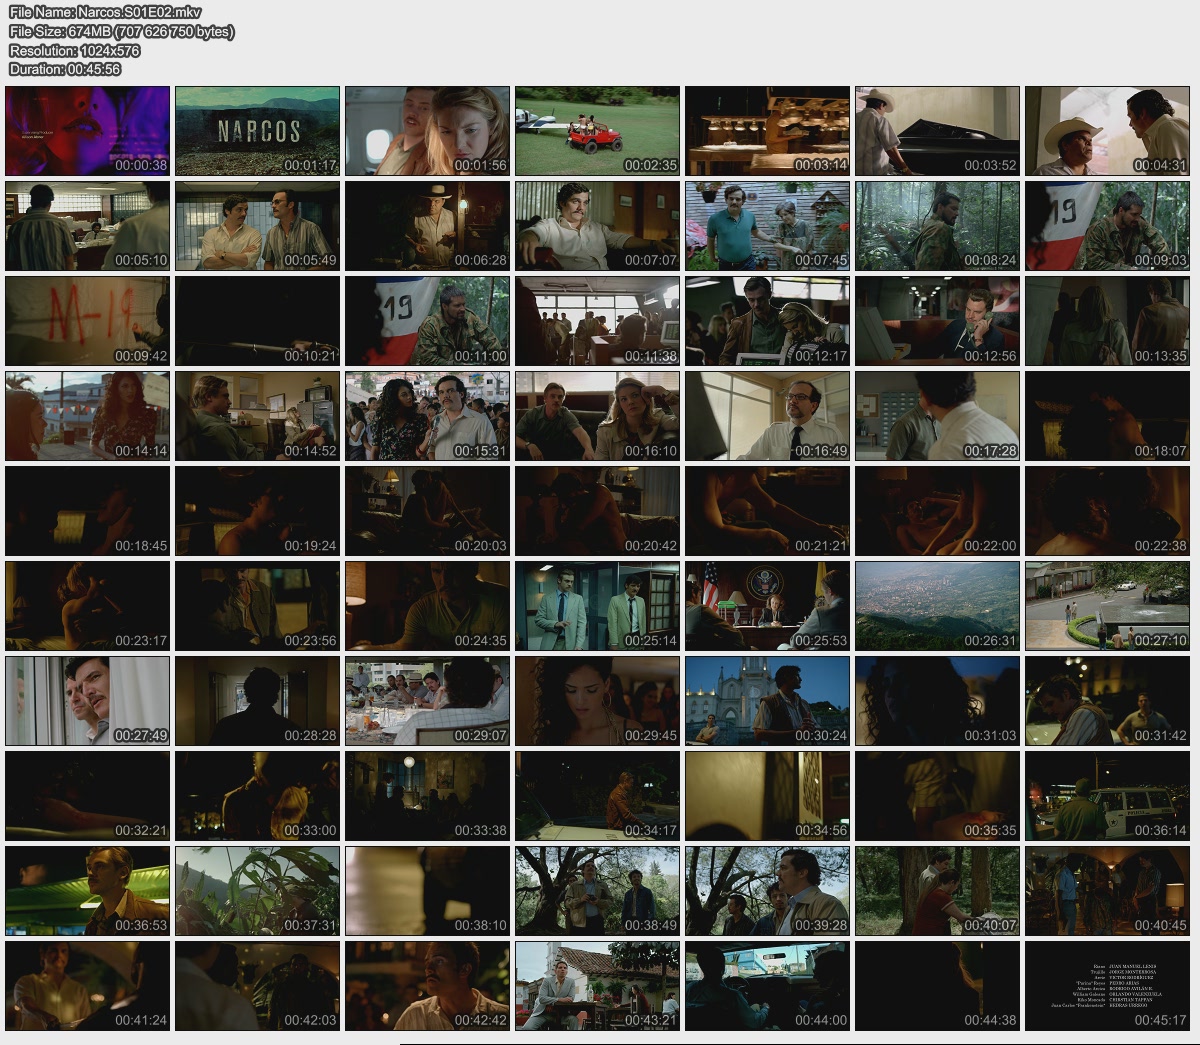The image size is (1200, 1045).
Task: Click the police car frame at 00:36:14
Action: (x=1107, y=796)
